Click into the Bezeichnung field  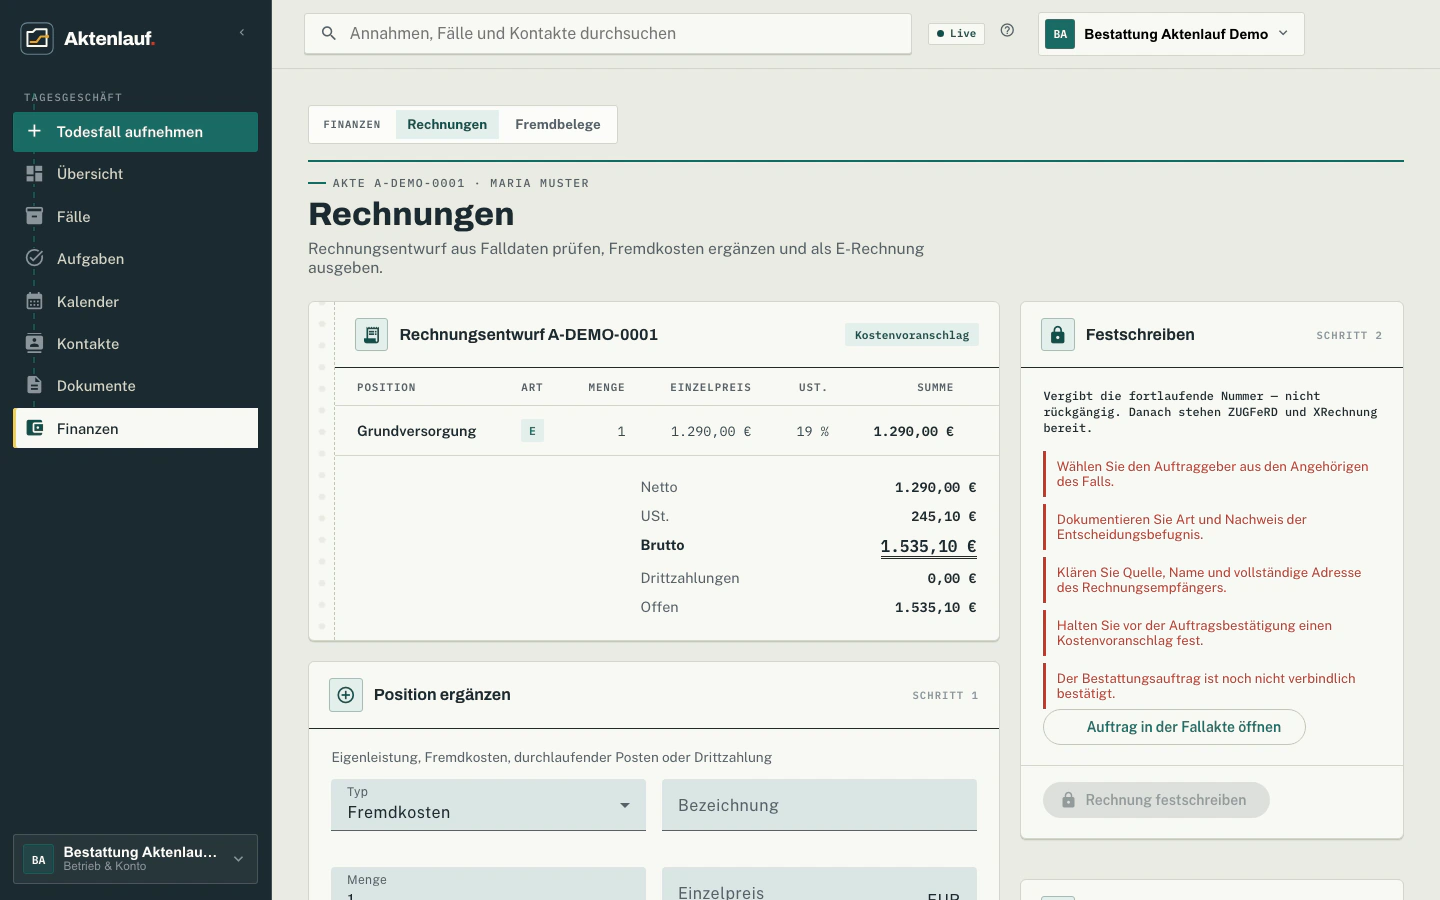click(x=819, y=805)
